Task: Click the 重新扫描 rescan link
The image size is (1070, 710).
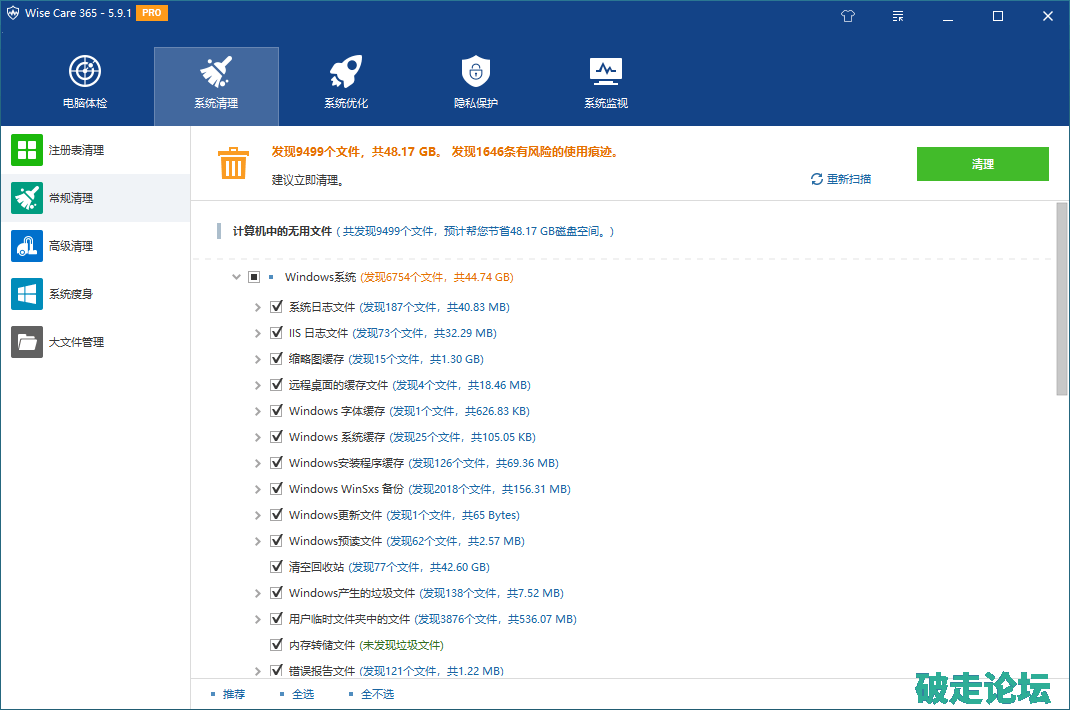Action: pos(840,179)
